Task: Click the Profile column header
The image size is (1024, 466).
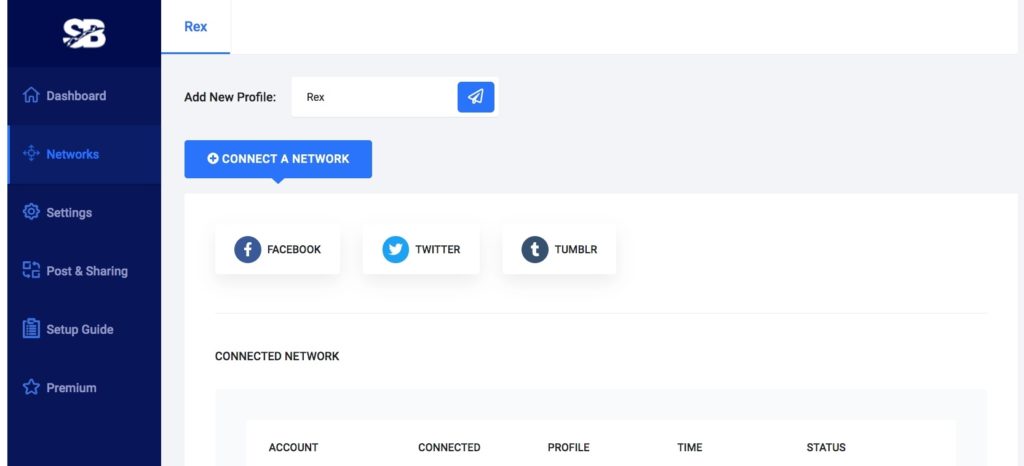Action: tap(569, 448)
